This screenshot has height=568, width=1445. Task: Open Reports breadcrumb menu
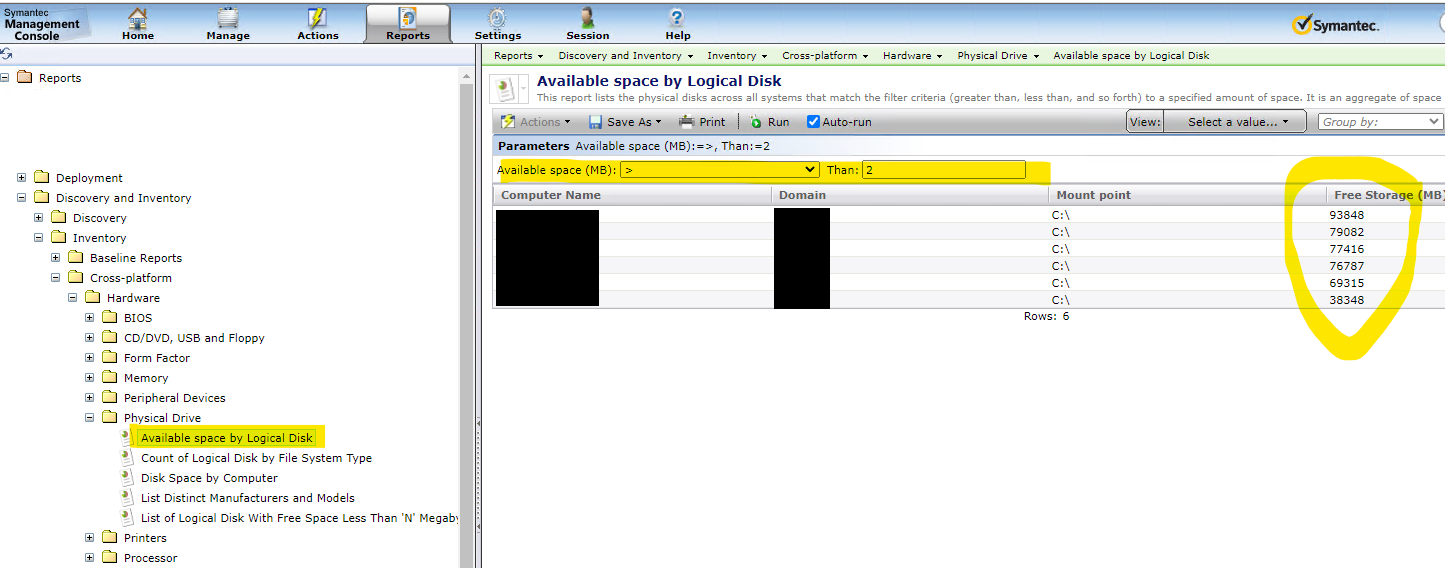(x=518, y=56)
